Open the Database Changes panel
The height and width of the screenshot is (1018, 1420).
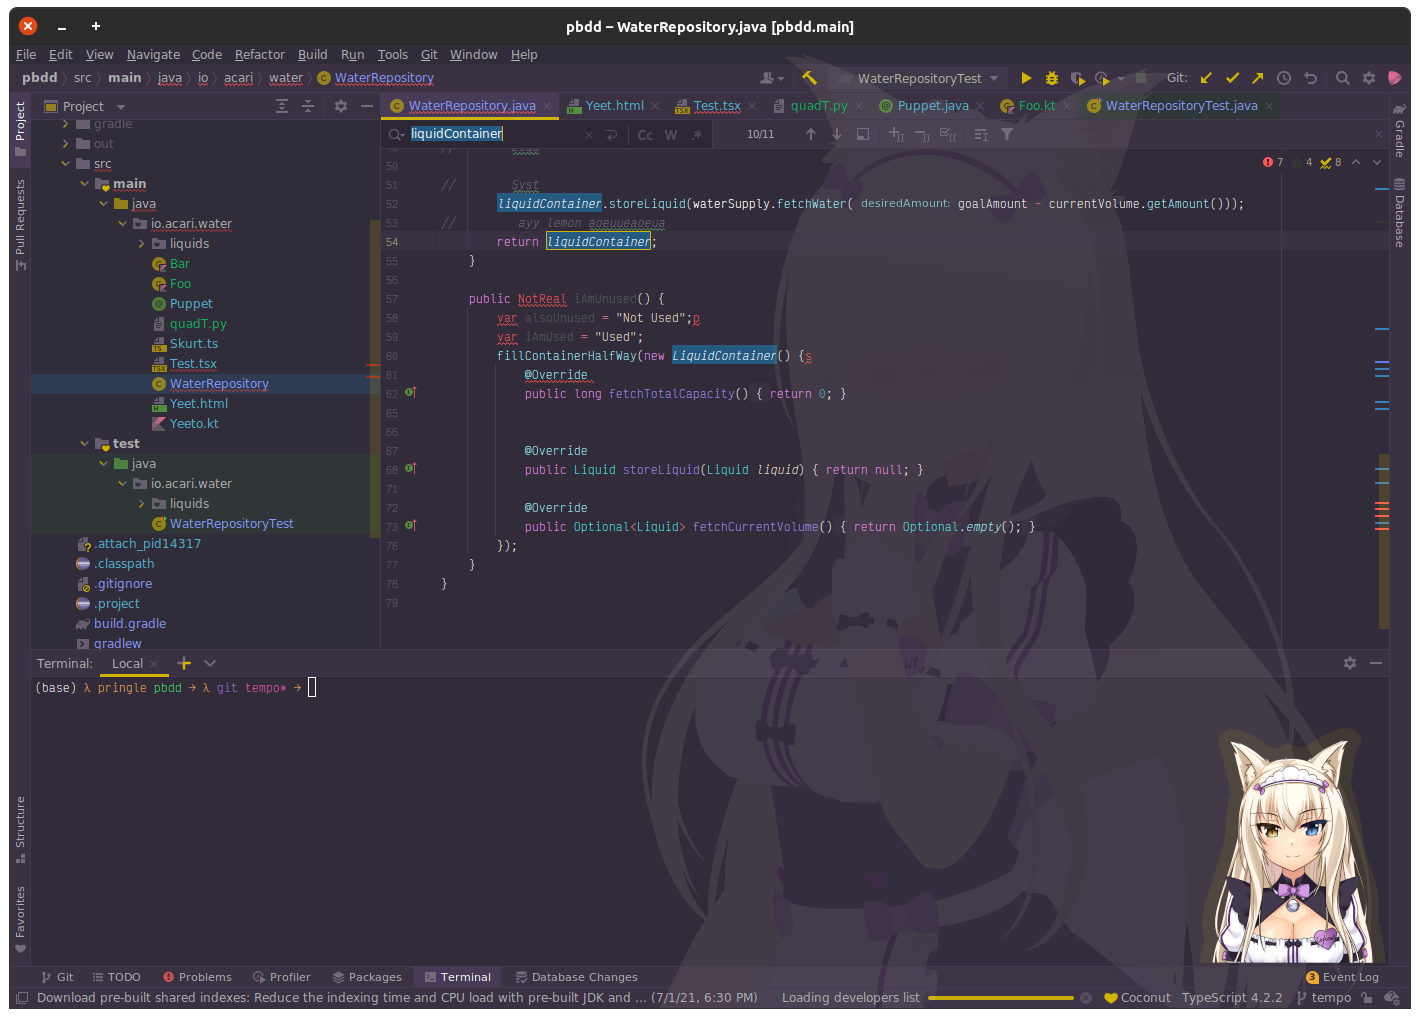click(576, 977)
